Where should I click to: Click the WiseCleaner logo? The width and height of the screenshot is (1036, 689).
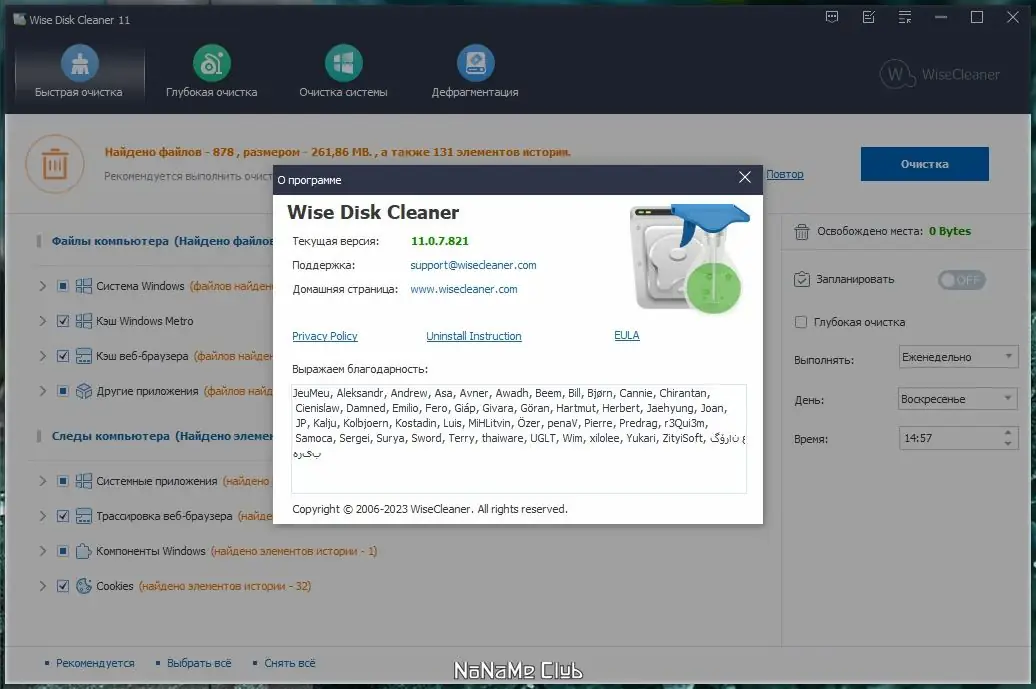(940, 75)
